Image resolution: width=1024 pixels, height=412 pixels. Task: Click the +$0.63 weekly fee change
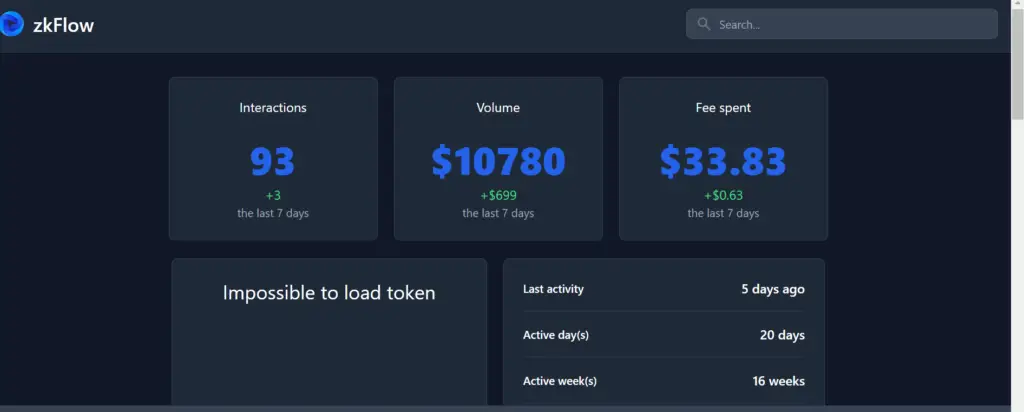click(x=724, y=195)
